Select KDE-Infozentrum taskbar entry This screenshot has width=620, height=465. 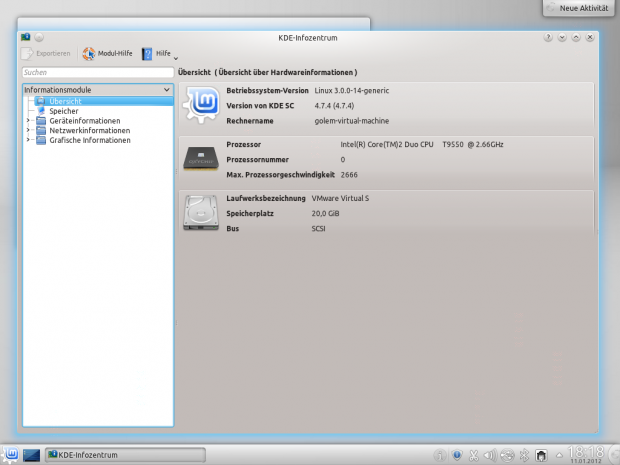[x=125, y=455]
